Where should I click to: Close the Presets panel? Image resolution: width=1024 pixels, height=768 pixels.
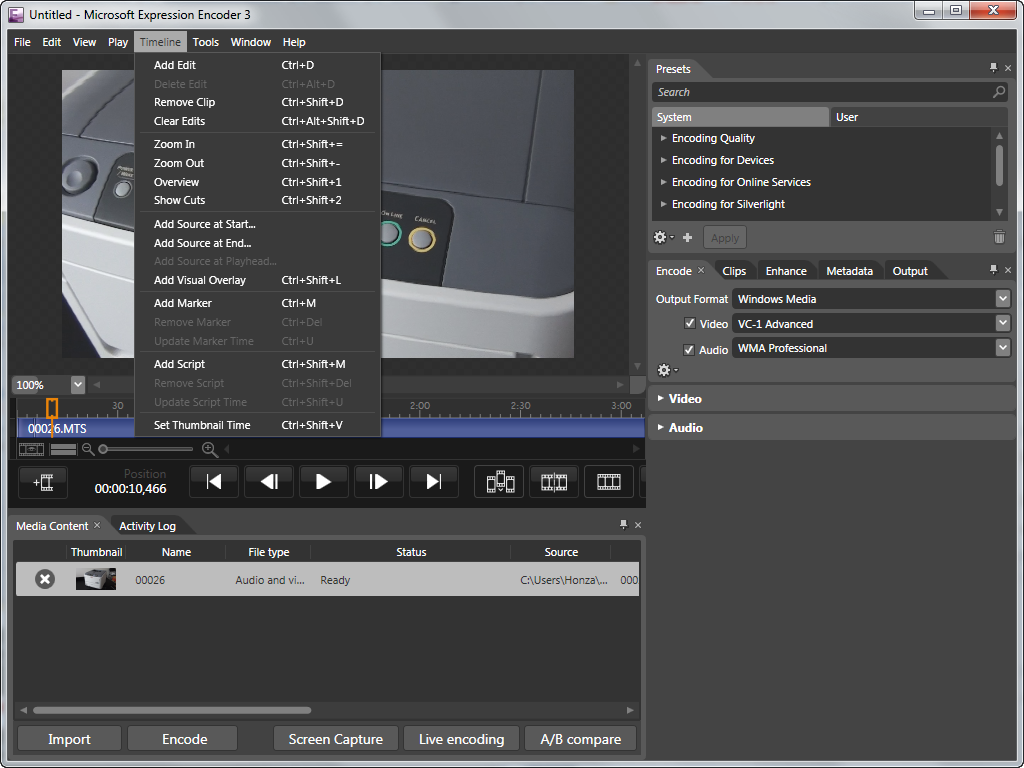1008,68
